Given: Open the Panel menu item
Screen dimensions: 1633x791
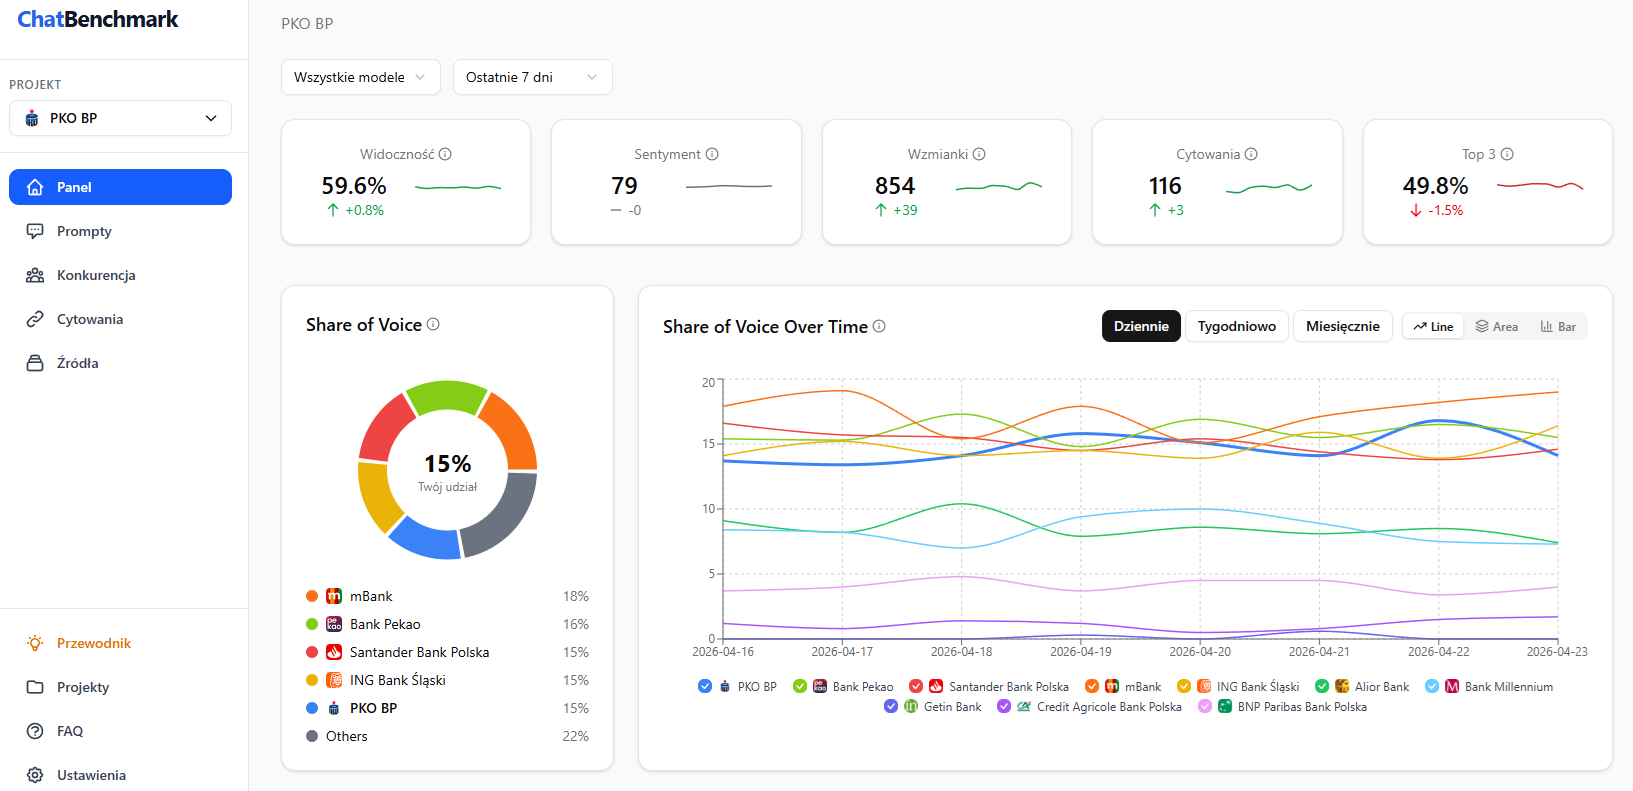Looking at the screenshot, I should click(x=120, y=187).
